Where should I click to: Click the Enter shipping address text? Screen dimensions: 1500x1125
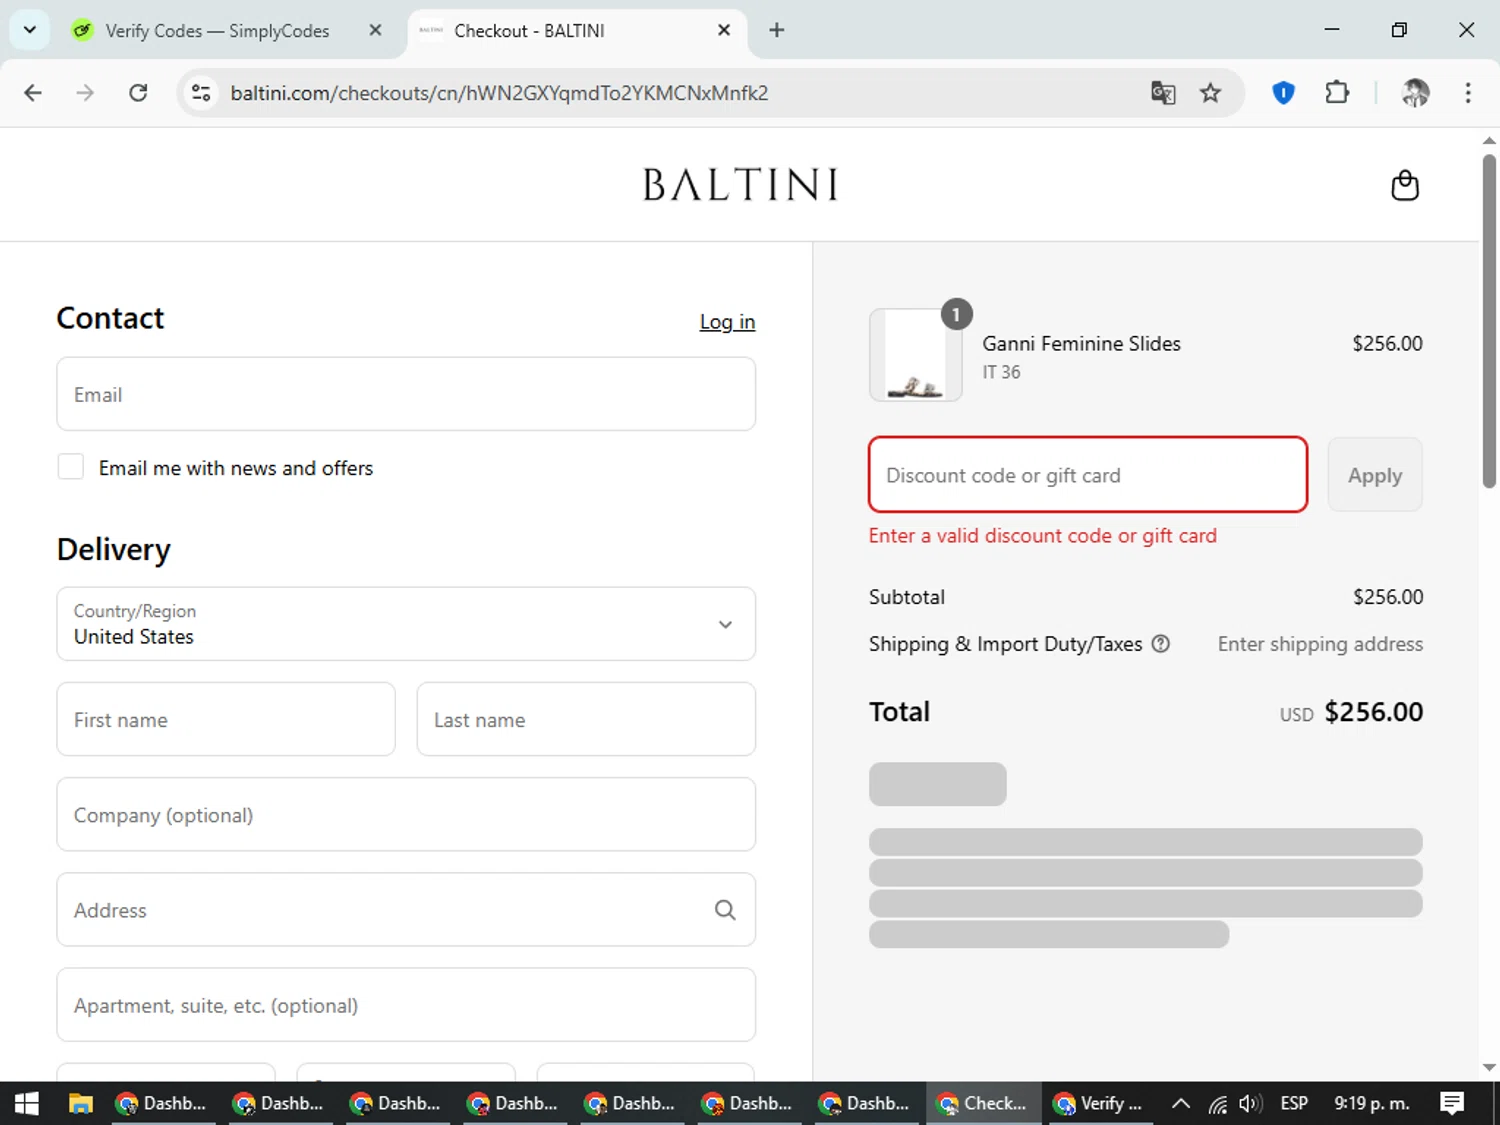(1320, 644)
